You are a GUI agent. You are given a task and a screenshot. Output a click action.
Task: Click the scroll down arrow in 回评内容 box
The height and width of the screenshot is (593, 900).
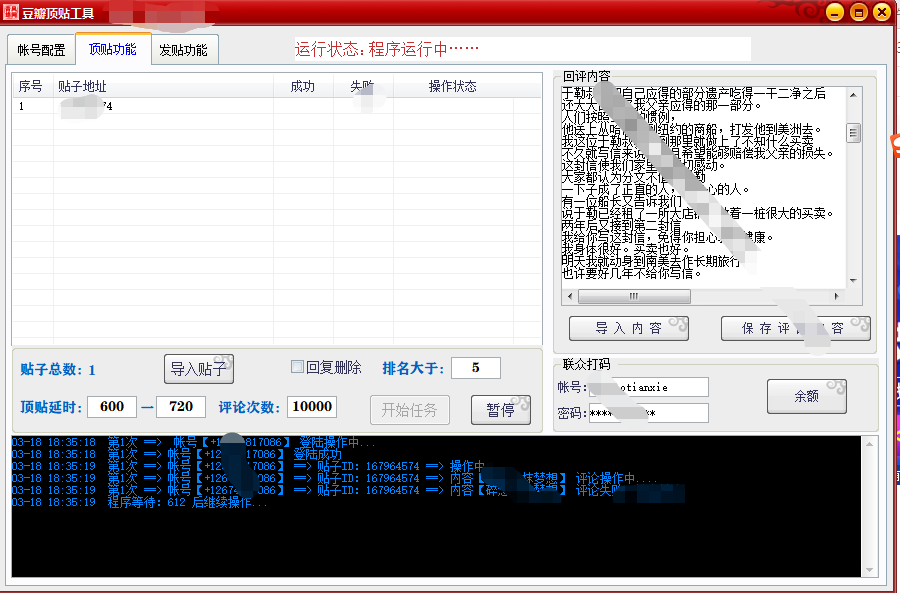853,279
